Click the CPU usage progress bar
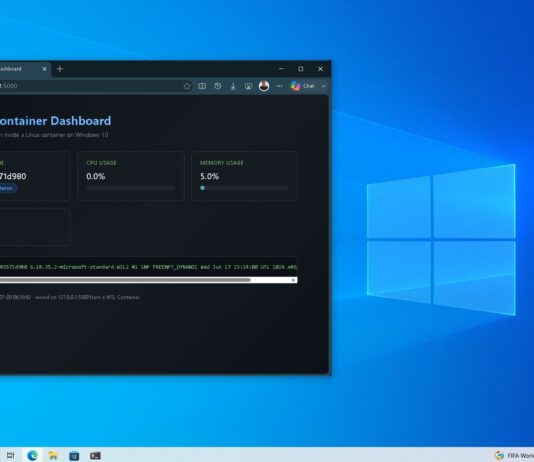This screenshot has width=534, height=462. (x=131, y=188)
